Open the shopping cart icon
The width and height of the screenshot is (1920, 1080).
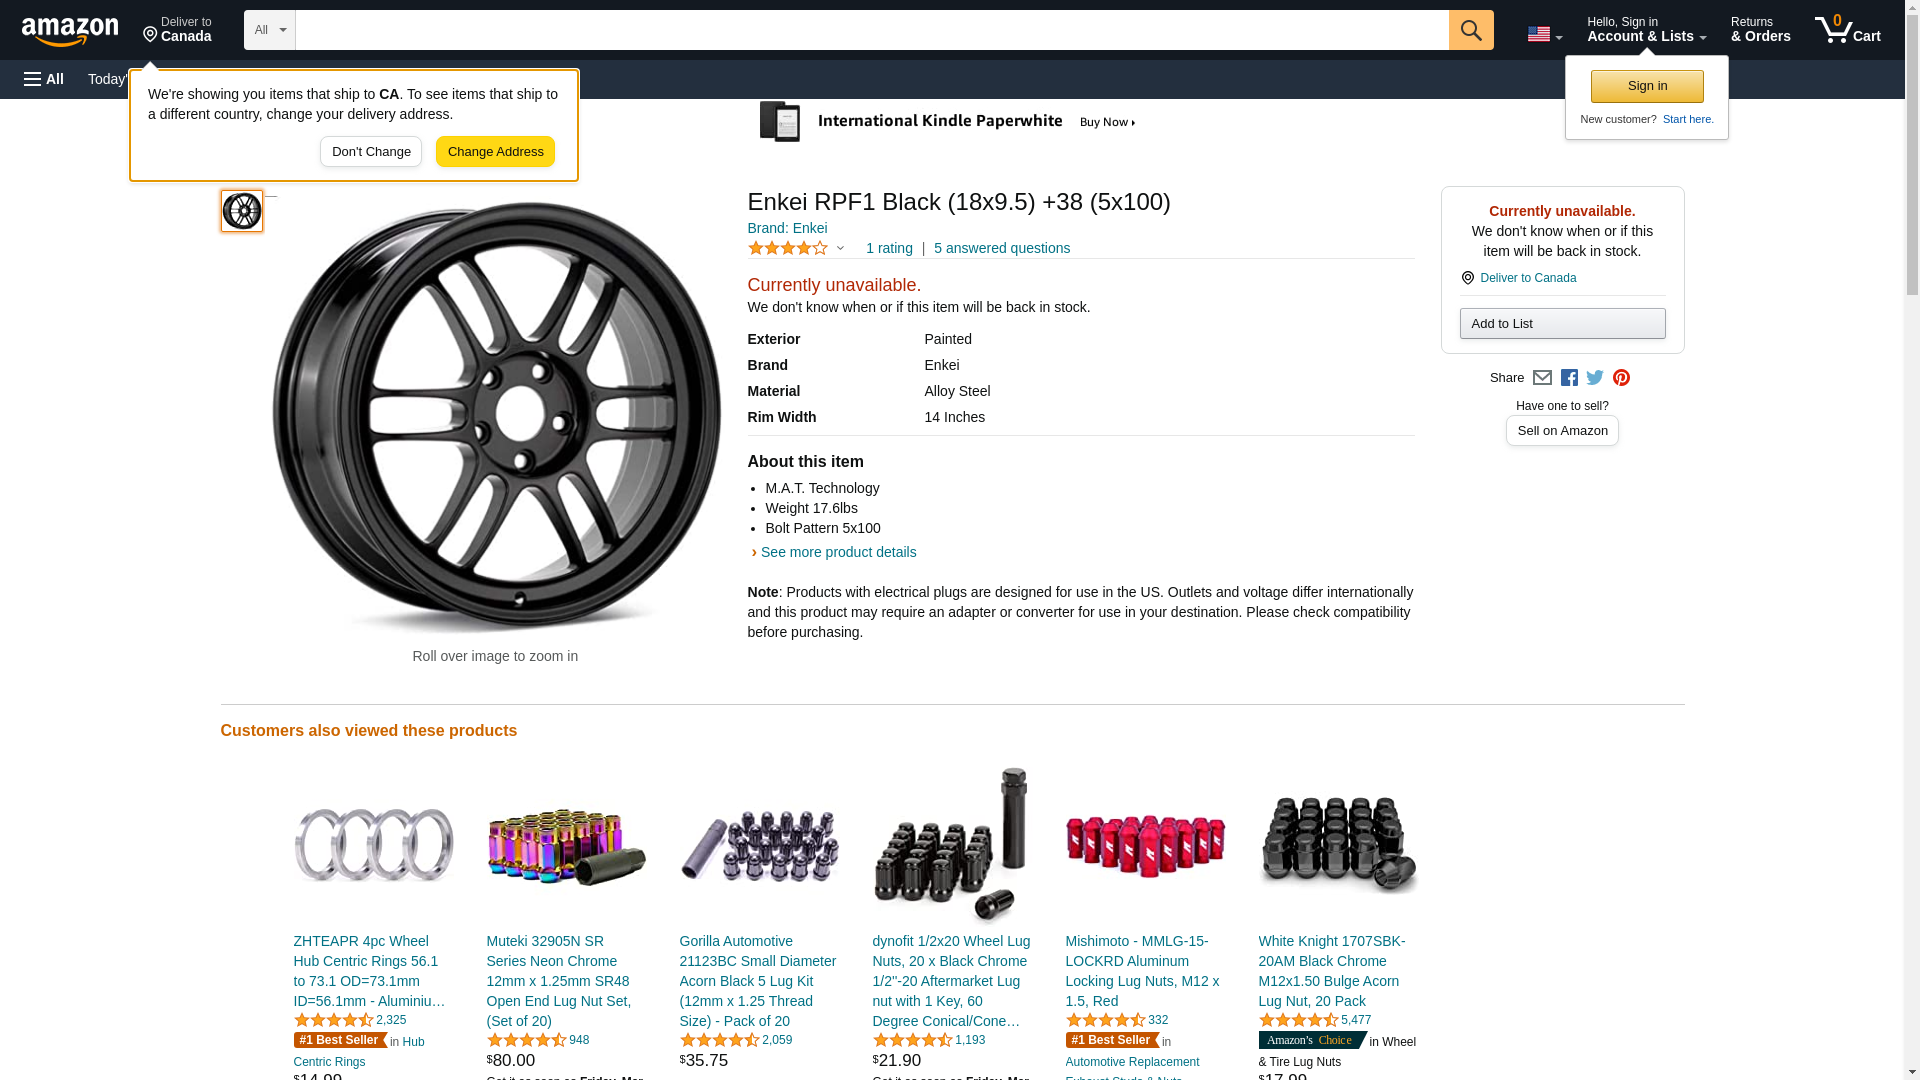pos(1847,30)
